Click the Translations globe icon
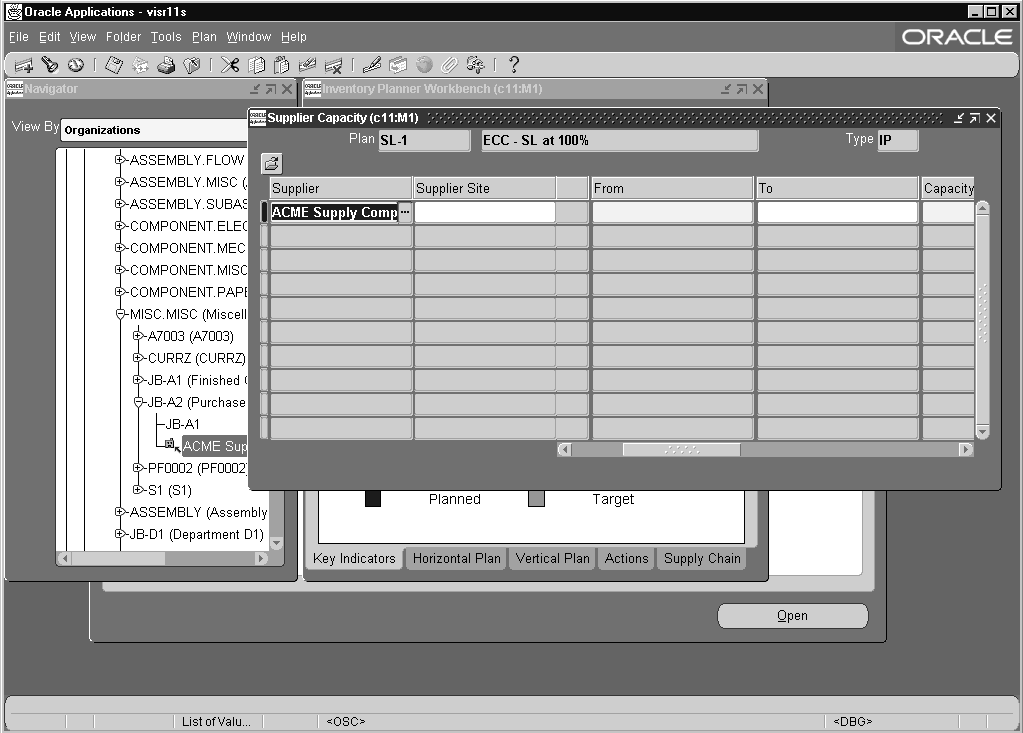1023x733 pixels. click(424, 65)
